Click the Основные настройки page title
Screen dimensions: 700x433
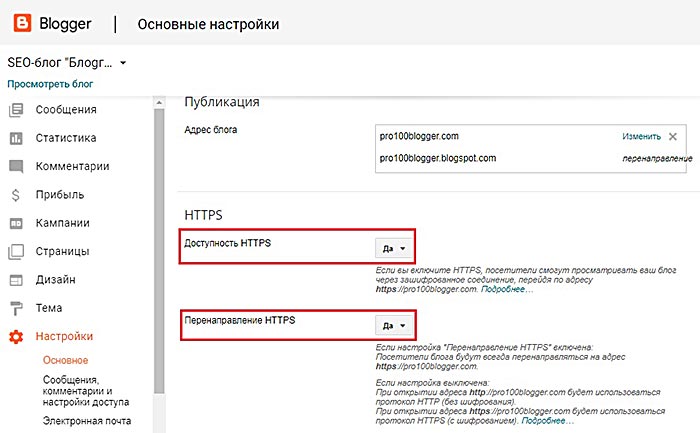(x=208, y=24)
